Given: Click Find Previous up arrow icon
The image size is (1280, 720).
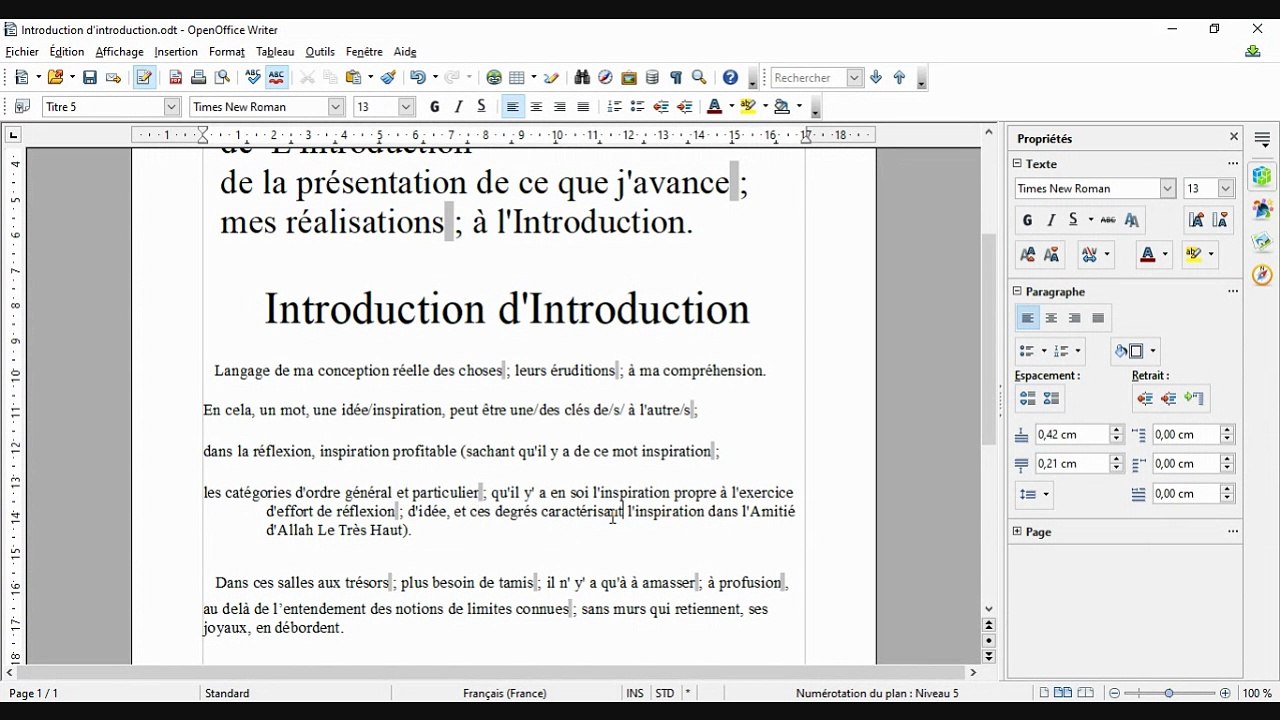Looking at the screenshot, I should [899, 77].
